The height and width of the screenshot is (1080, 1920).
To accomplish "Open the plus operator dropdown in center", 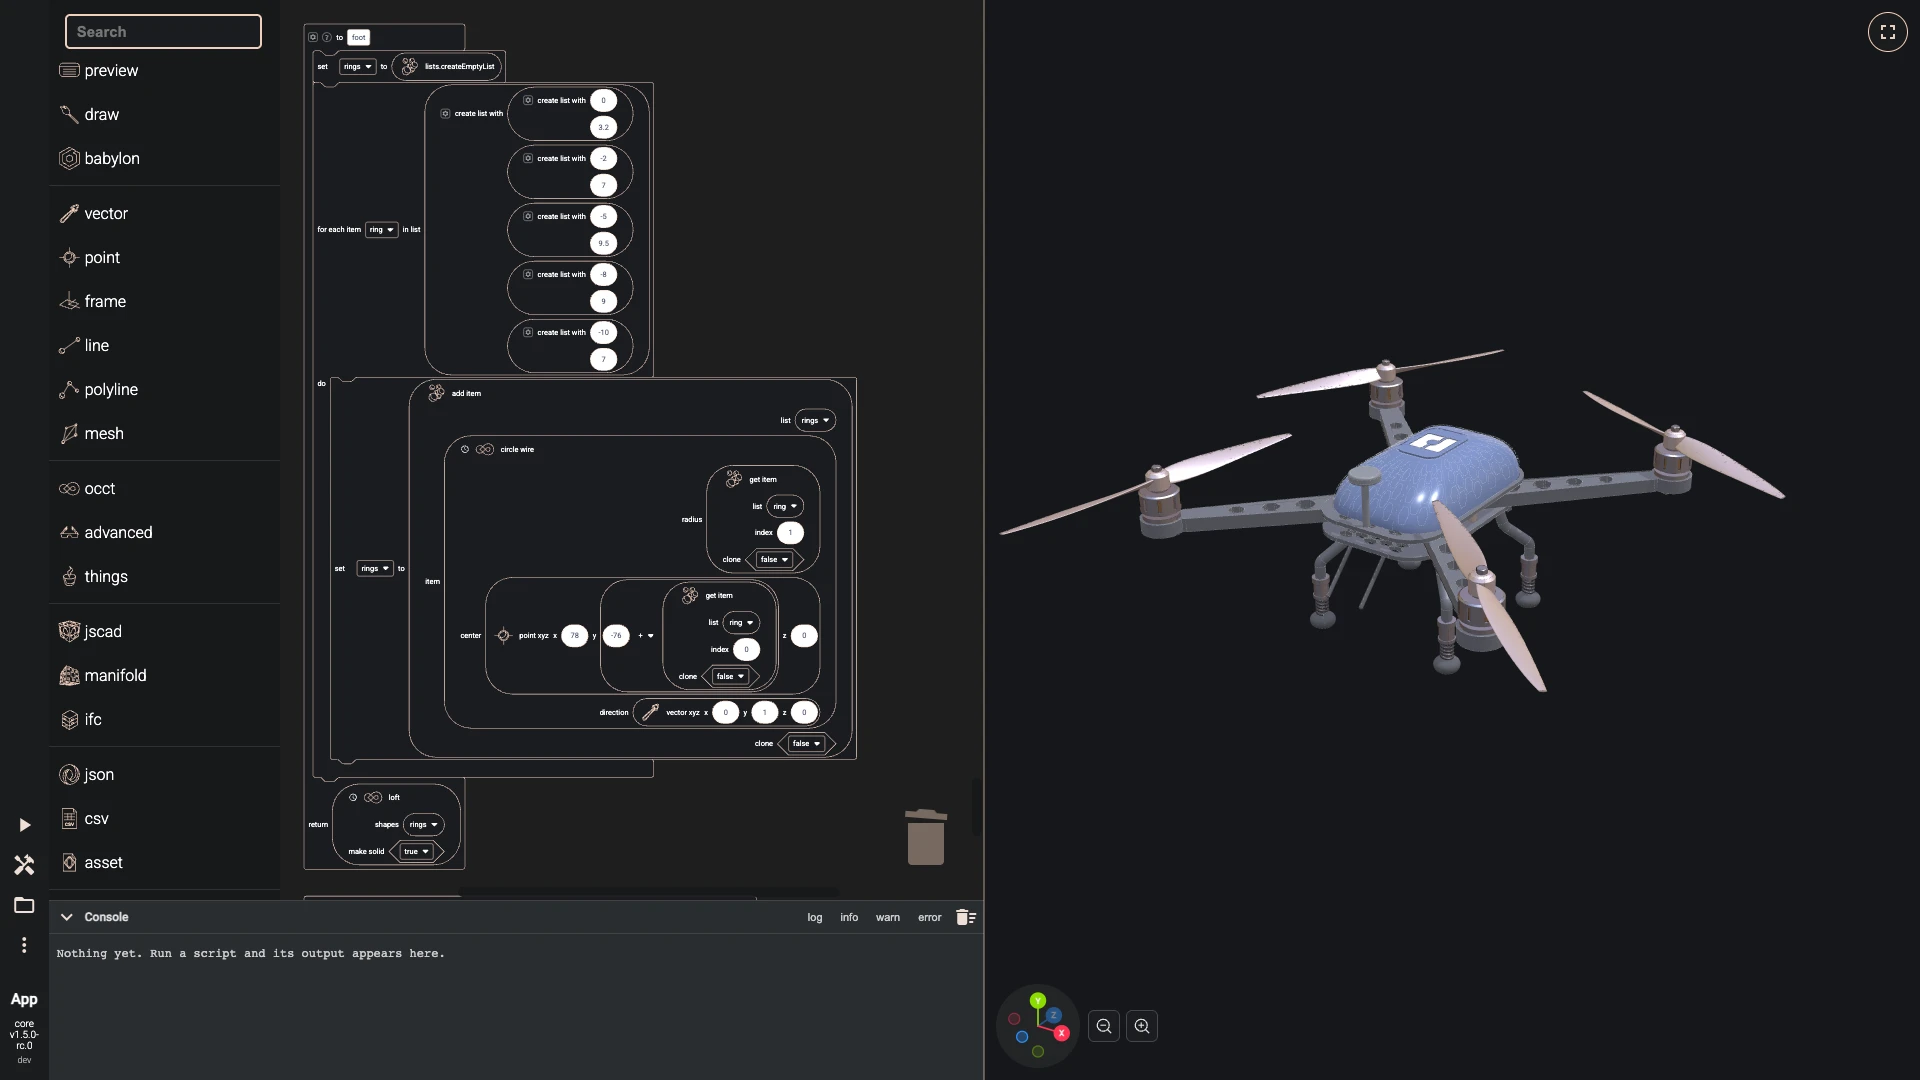I will click(646, 636).
